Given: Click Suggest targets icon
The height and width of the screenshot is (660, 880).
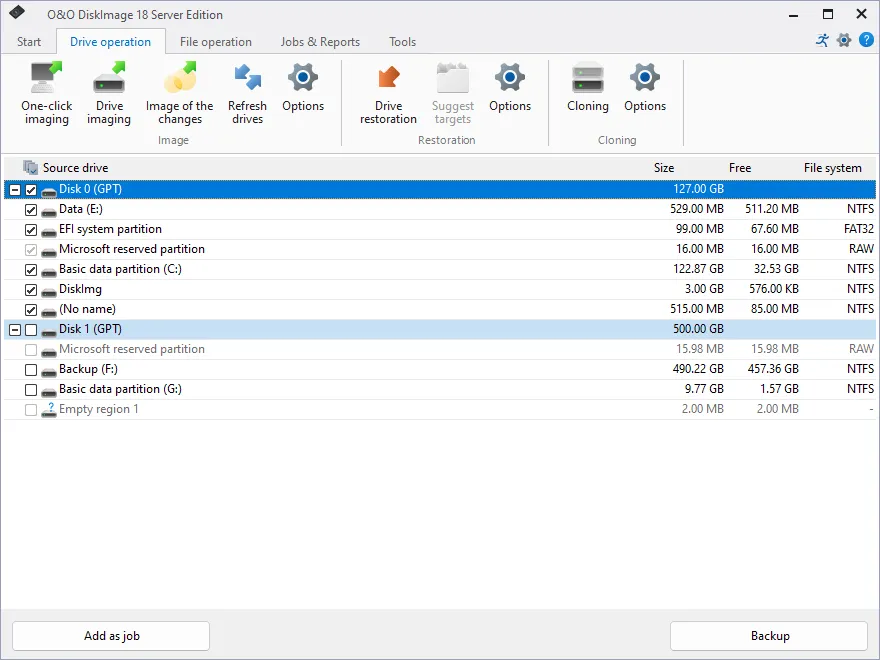Looking at the screenshot, I should point(452,78).
